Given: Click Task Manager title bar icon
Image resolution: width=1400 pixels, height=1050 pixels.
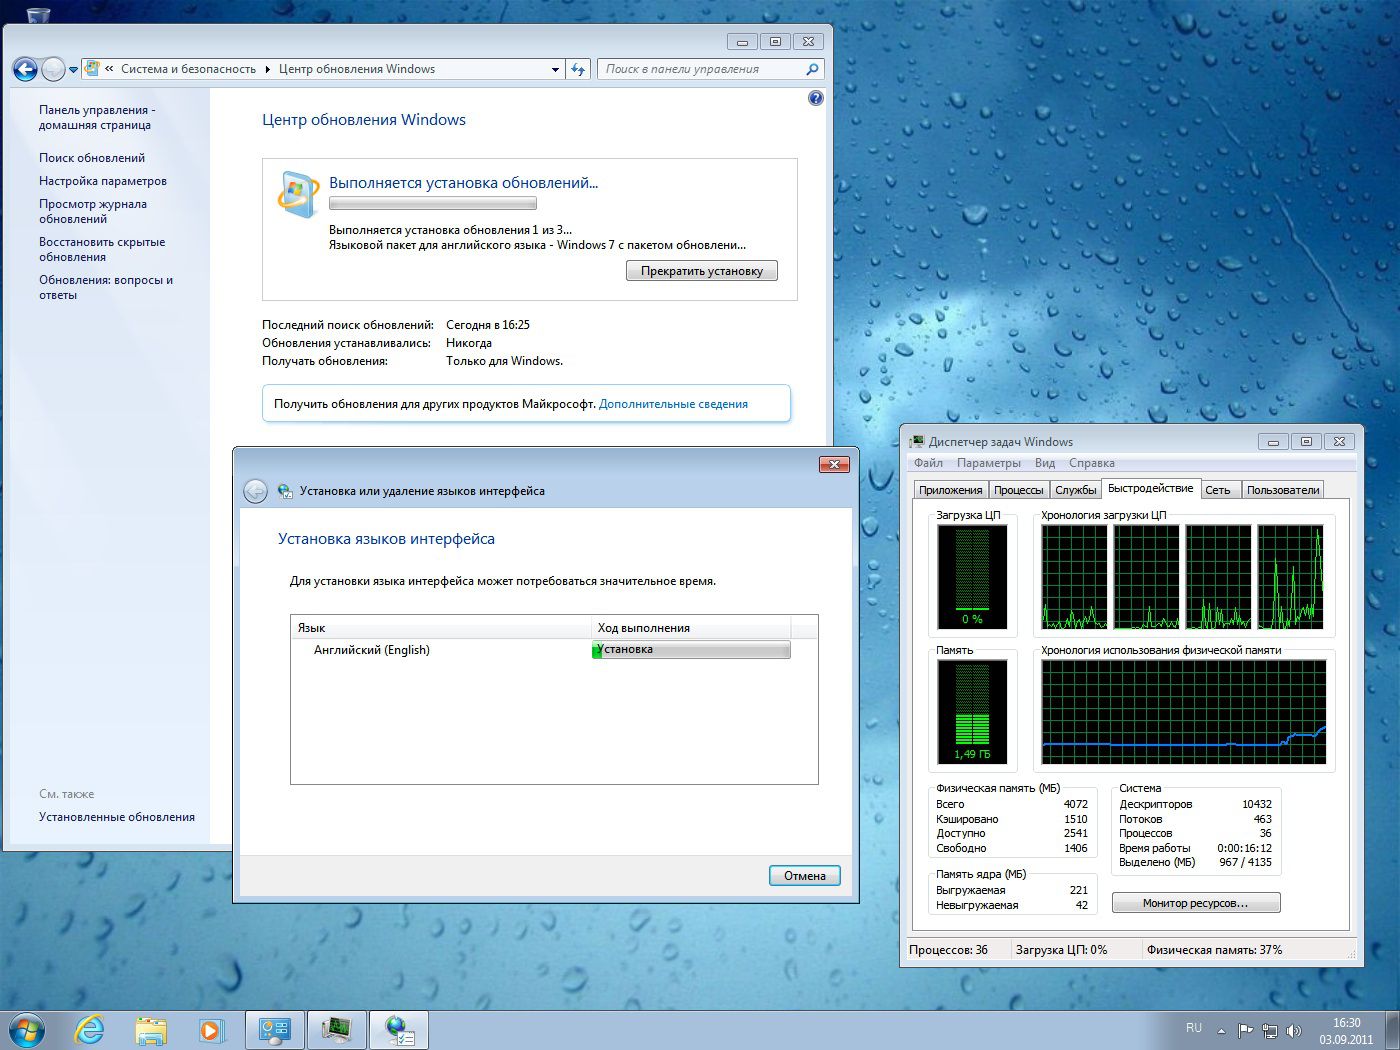Looking at the screenshot, I should click(917, 442).
